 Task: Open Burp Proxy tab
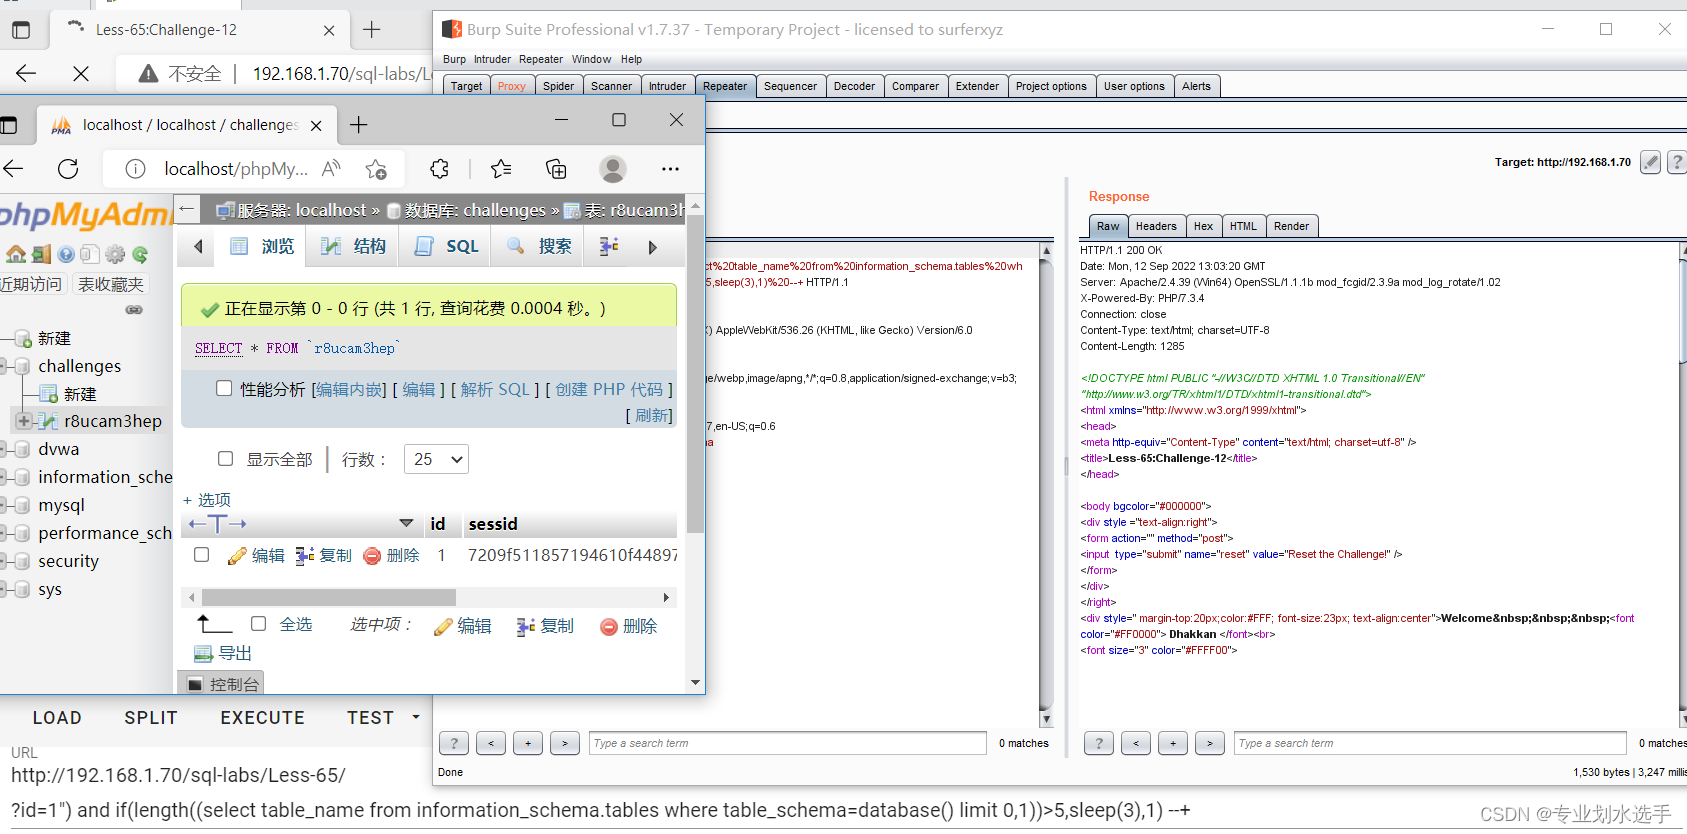[x=512, y=86]
